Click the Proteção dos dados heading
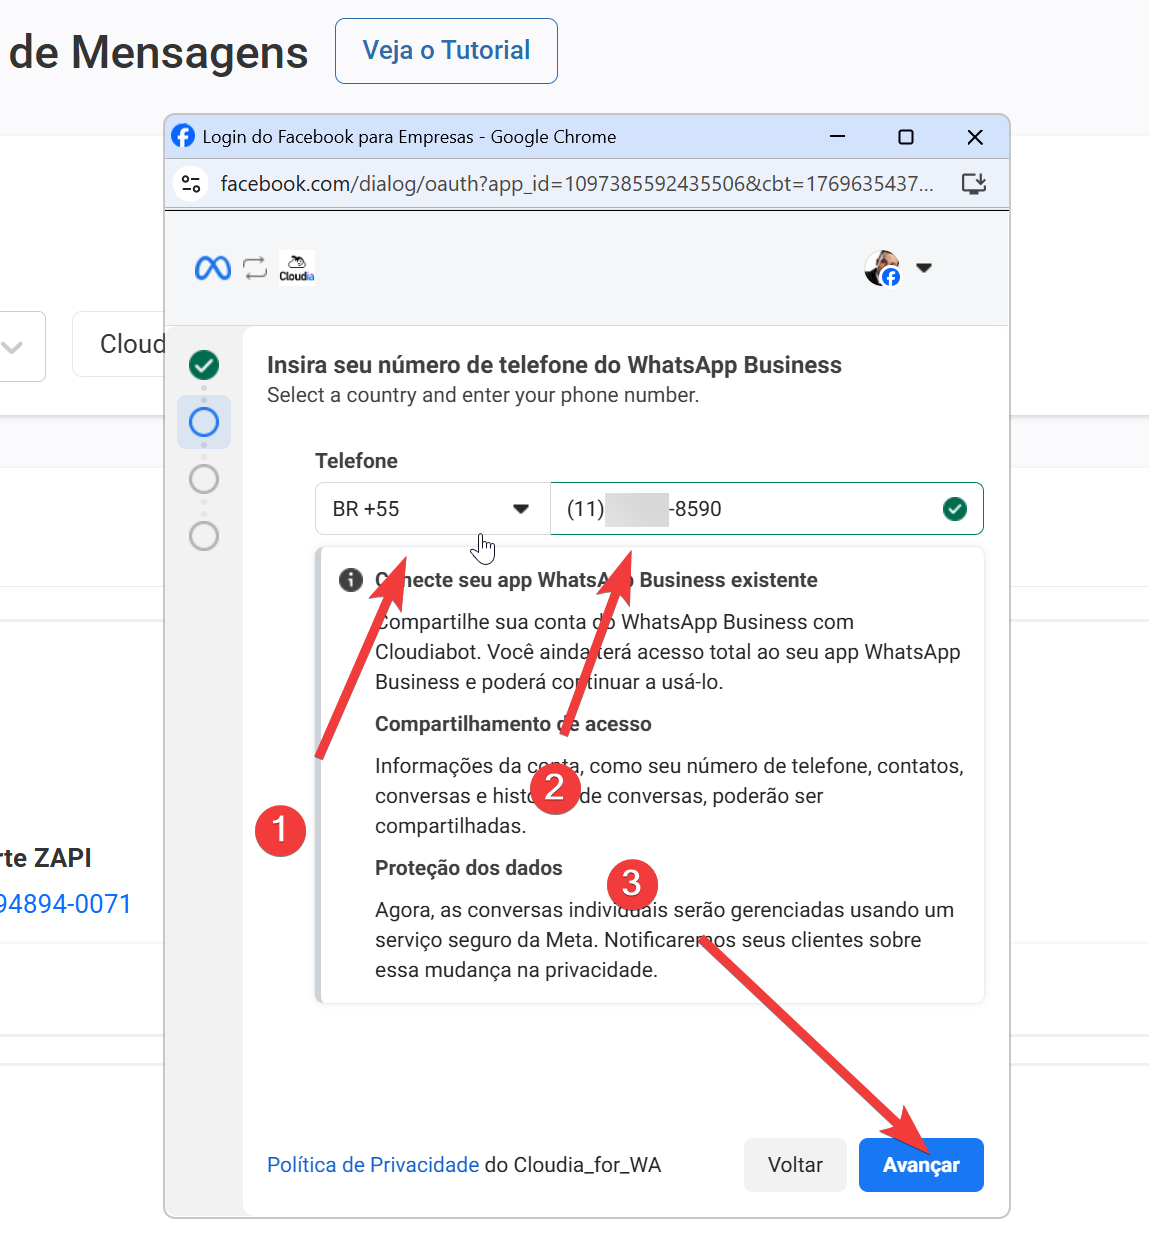The image size is (1149, 1247). tap(469, 868)
